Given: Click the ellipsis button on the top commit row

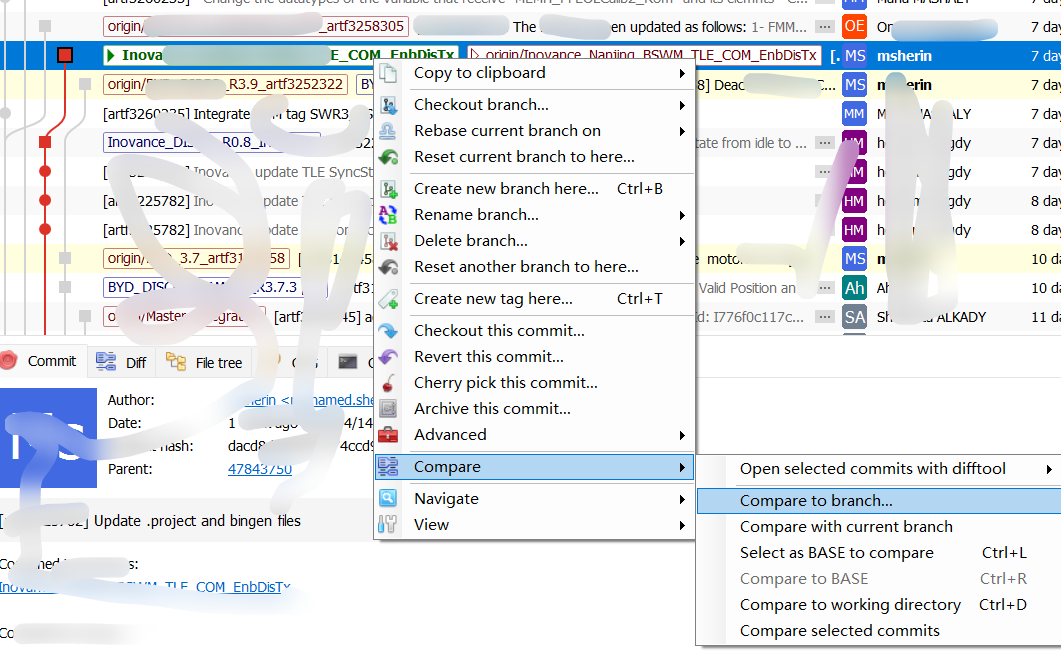Looking at the screenshot, I should (x=827, y=25).
